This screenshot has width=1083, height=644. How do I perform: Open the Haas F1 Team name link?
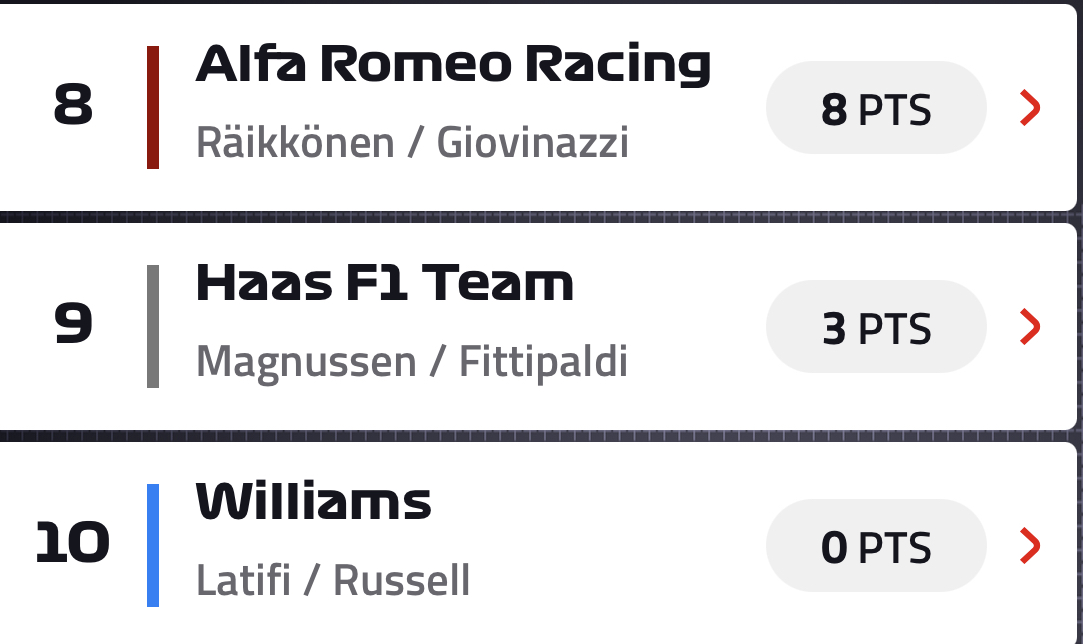click(385, 283)
